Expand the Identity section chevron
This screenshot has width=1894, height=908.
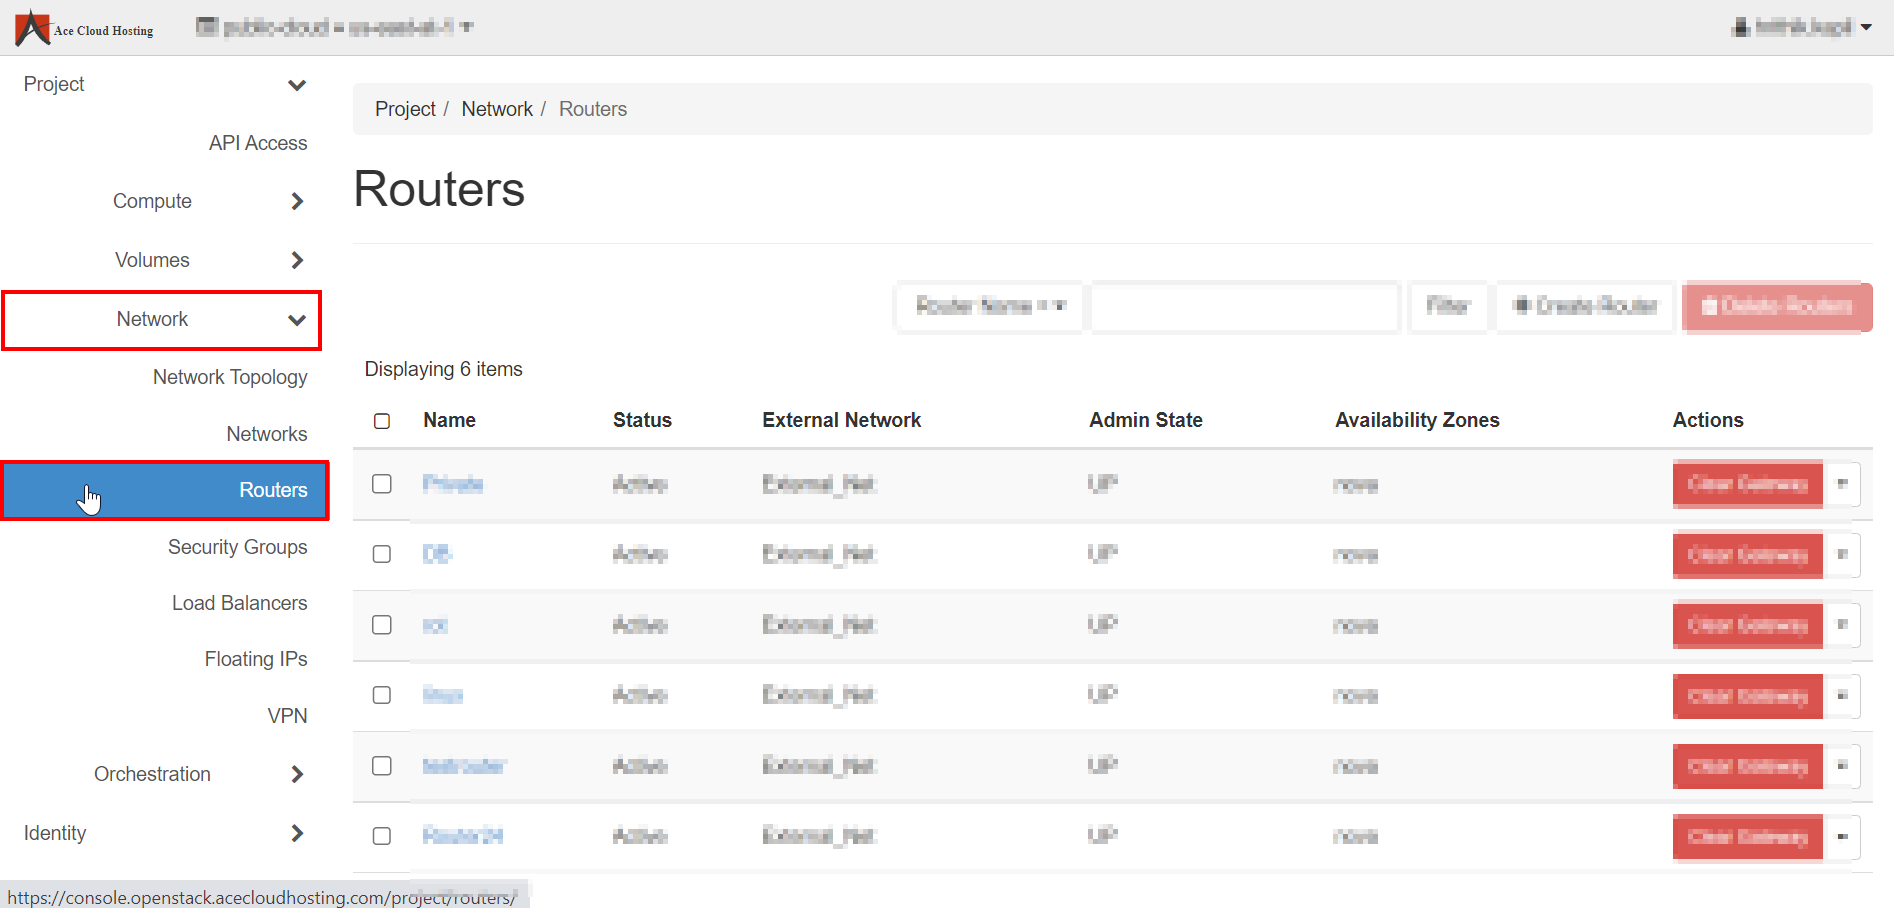[x=296, y=834]
